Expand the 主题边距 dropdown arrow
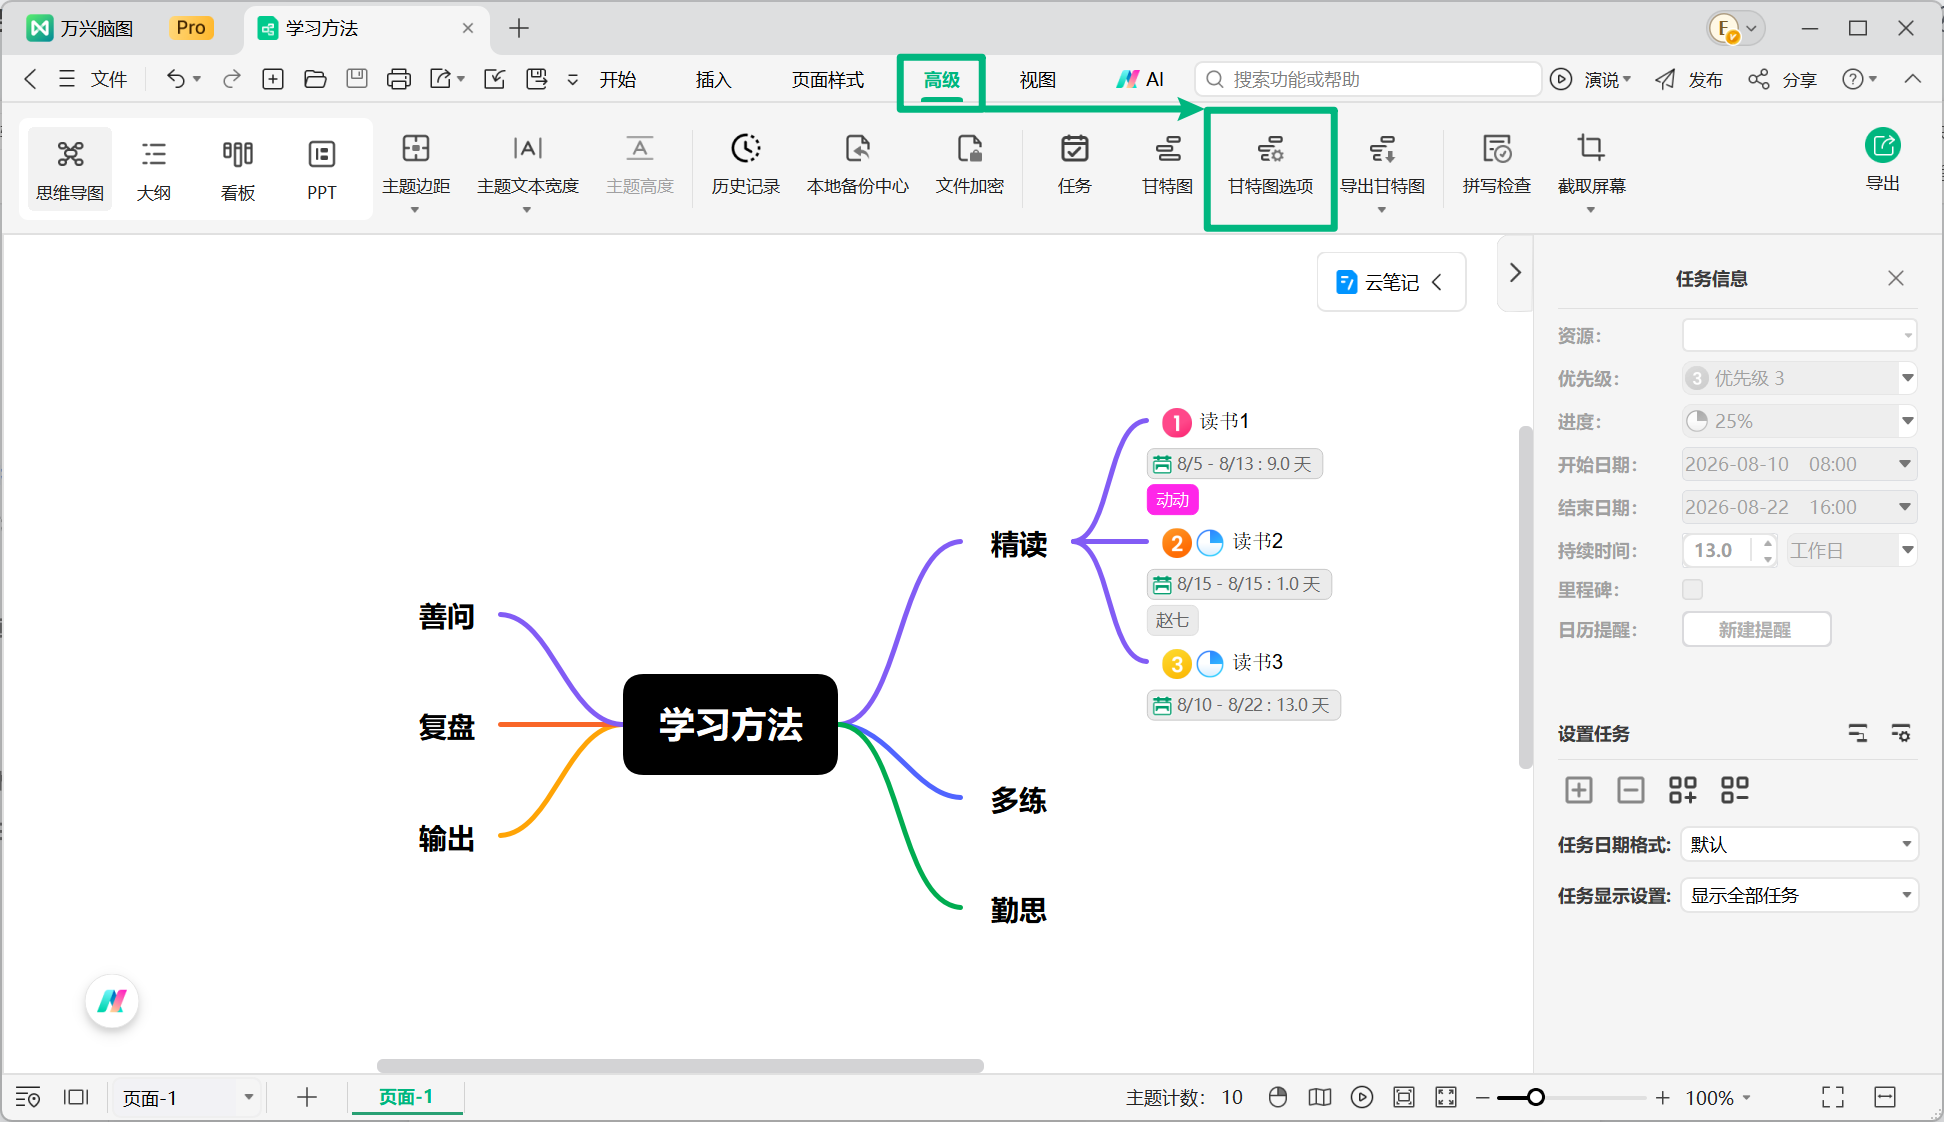The width and height of the screenshot is (1944, 1122). 415,210
